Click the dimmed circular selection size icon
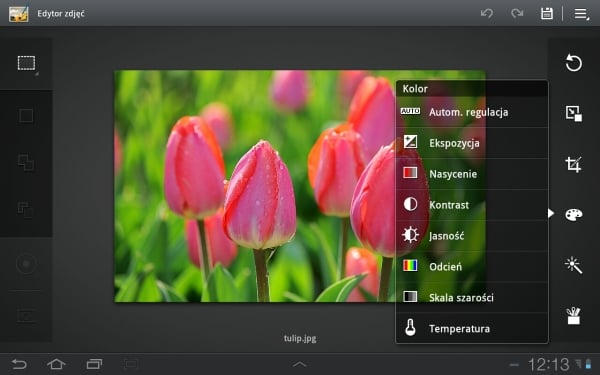600x375 pixels. point(26,264)
